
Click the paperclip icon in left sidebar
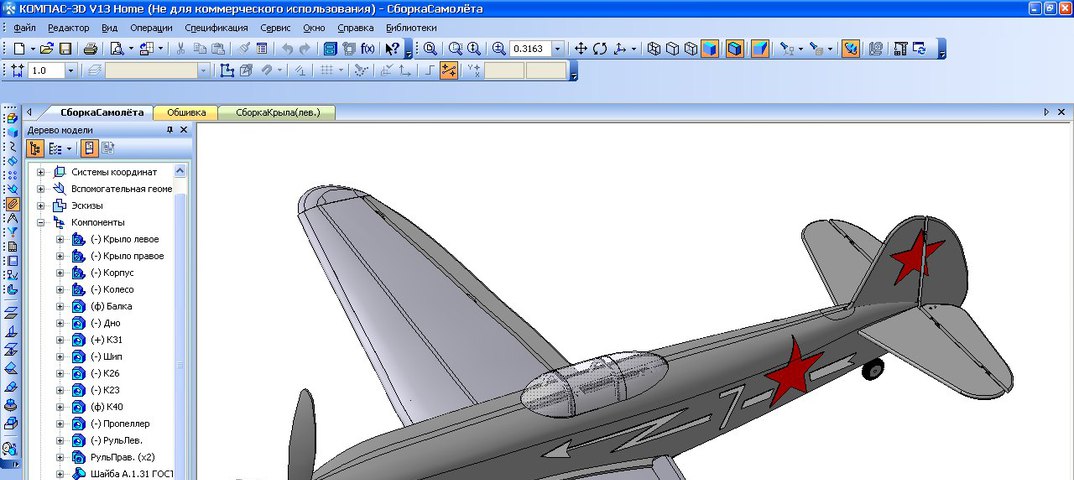tap(12, 204)
